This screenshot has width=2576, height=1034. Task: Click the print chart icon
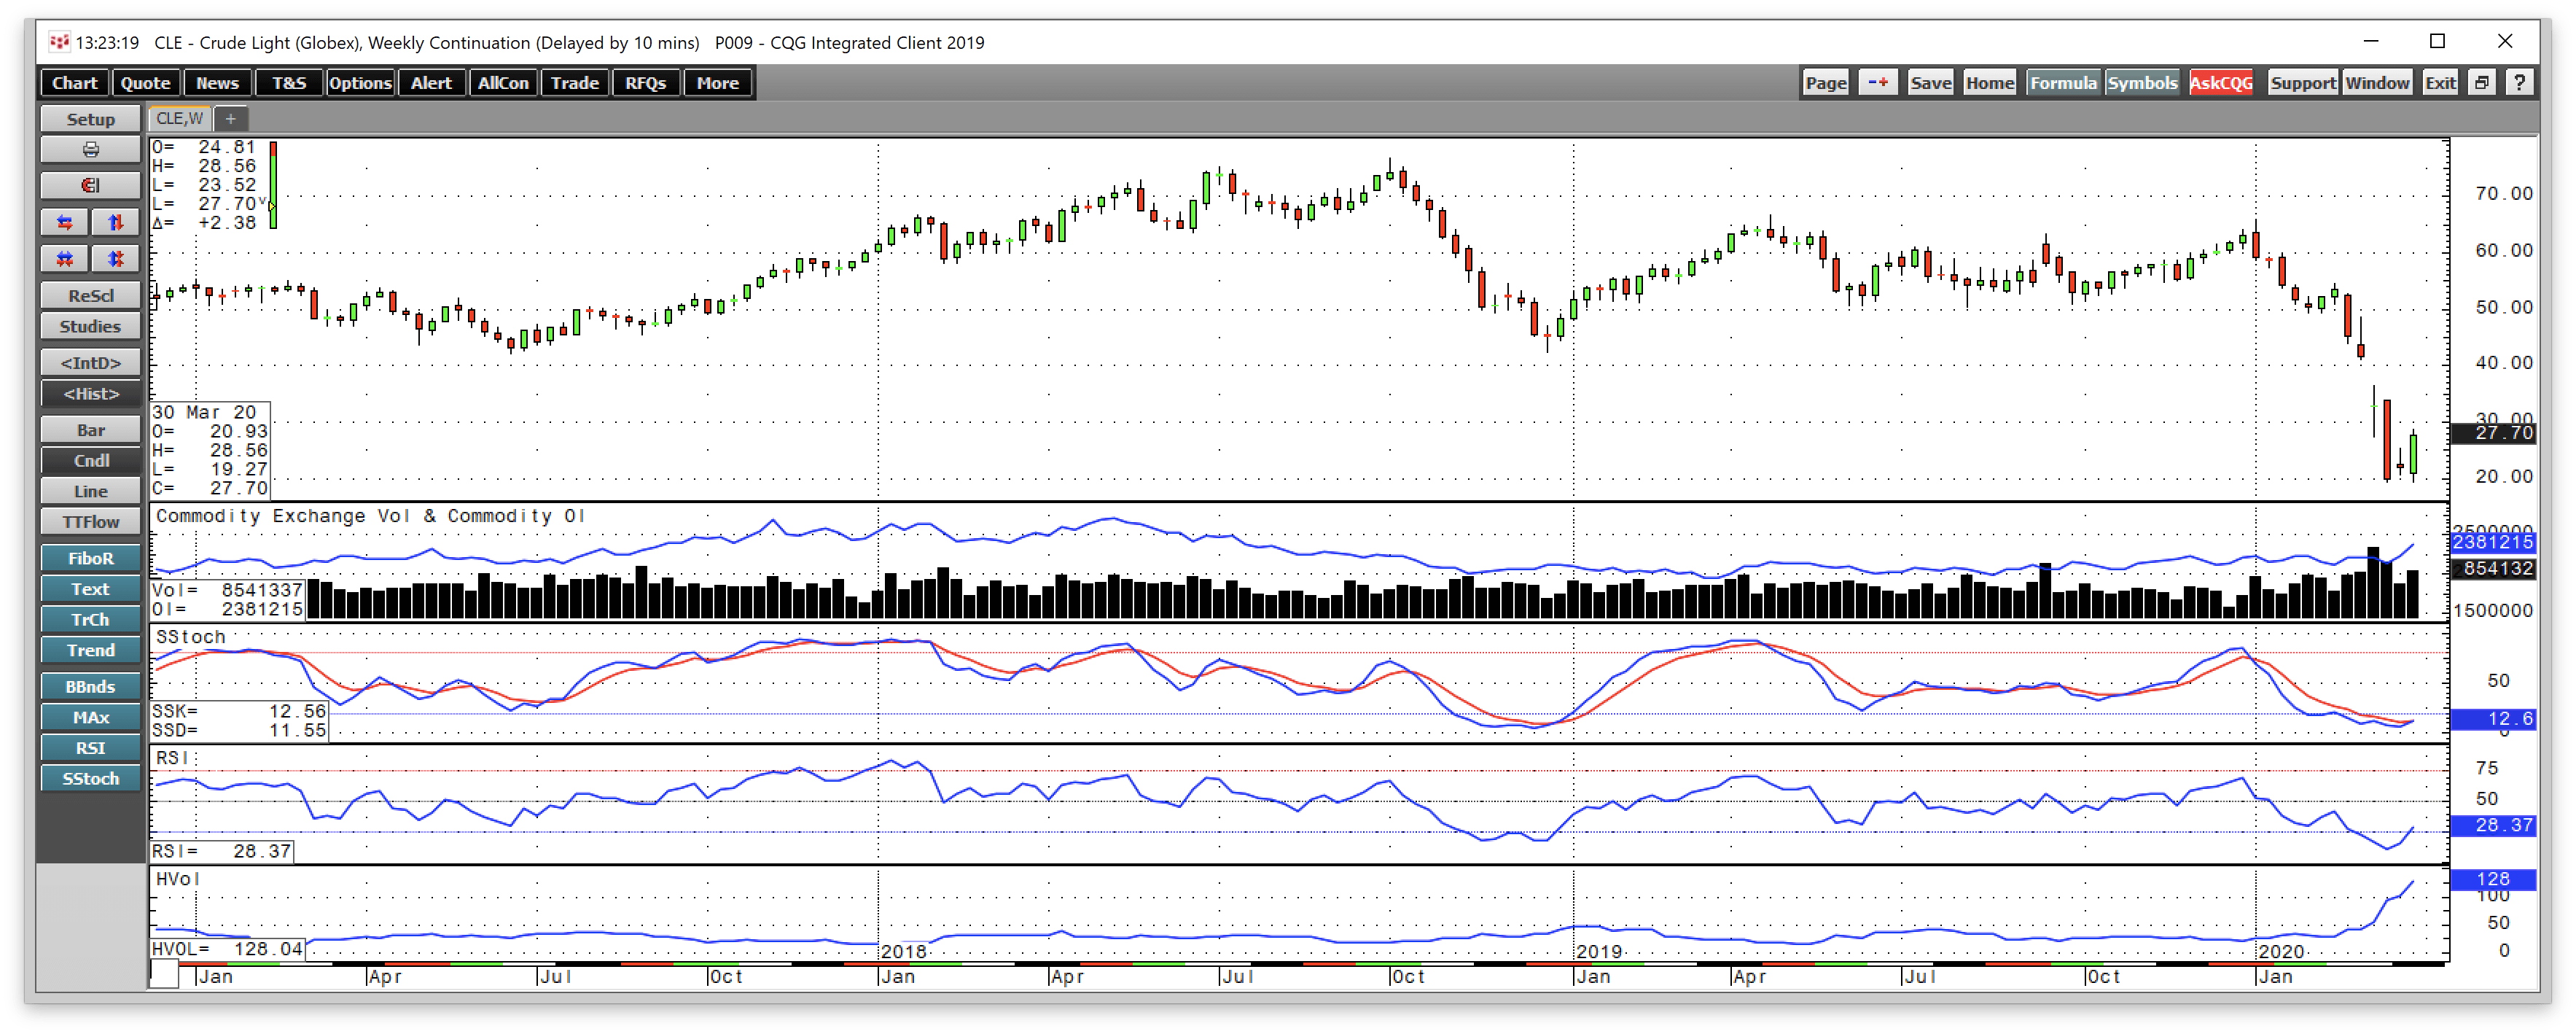pos(90,149)
